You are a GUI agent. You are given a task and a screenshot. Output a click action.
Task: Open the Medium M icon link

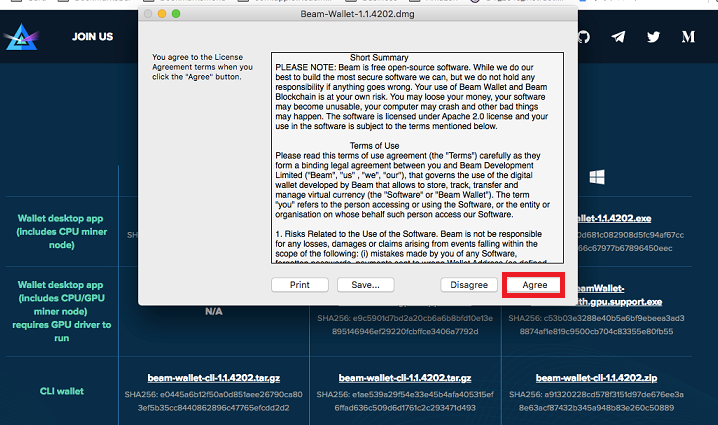688,37
